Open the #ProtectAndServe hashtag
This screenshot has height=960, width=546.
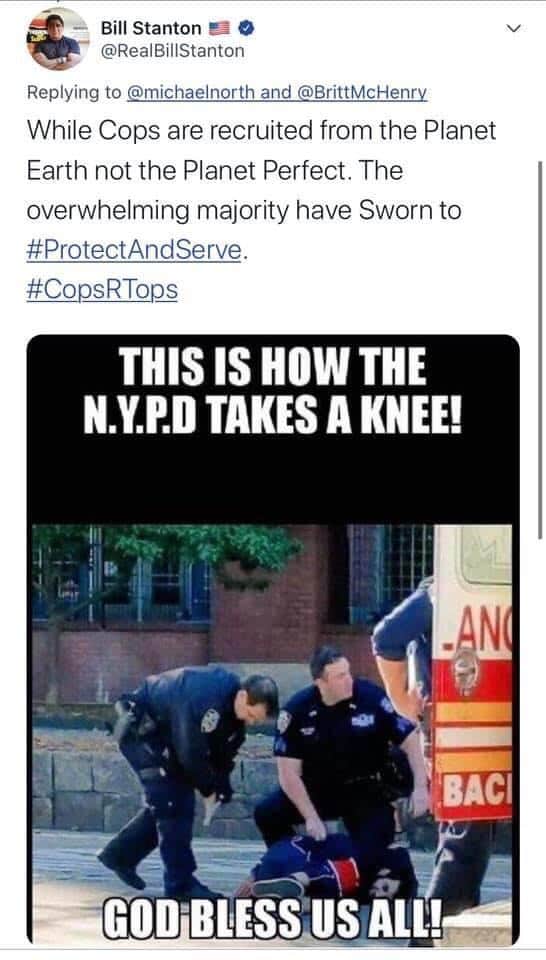(134, 250)
